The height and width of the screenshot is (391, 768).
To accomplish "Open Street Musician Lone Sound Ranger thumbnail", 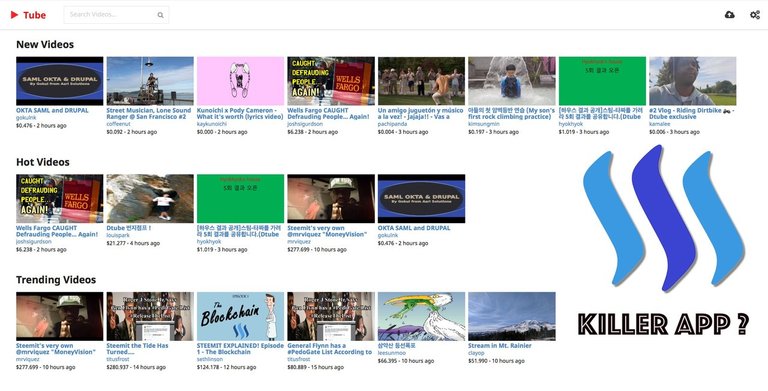I will (x=150, y=81).
